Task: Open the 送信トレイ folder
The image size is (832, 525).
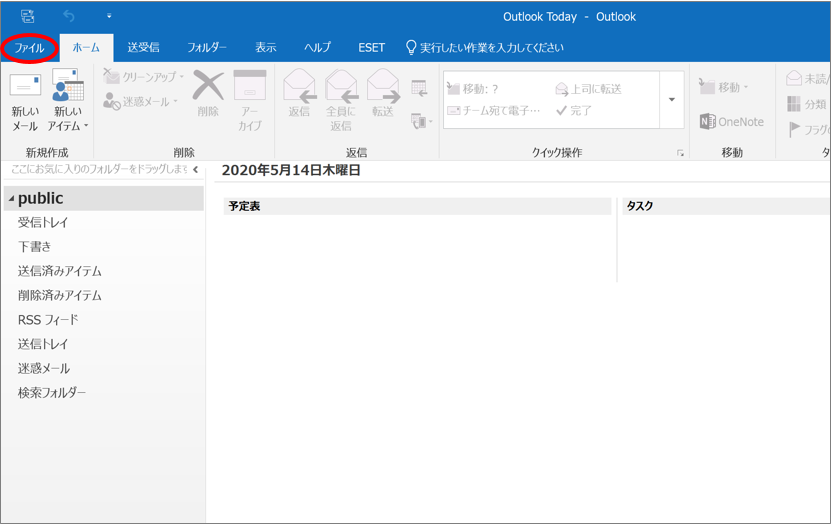Action: point(43,344)
